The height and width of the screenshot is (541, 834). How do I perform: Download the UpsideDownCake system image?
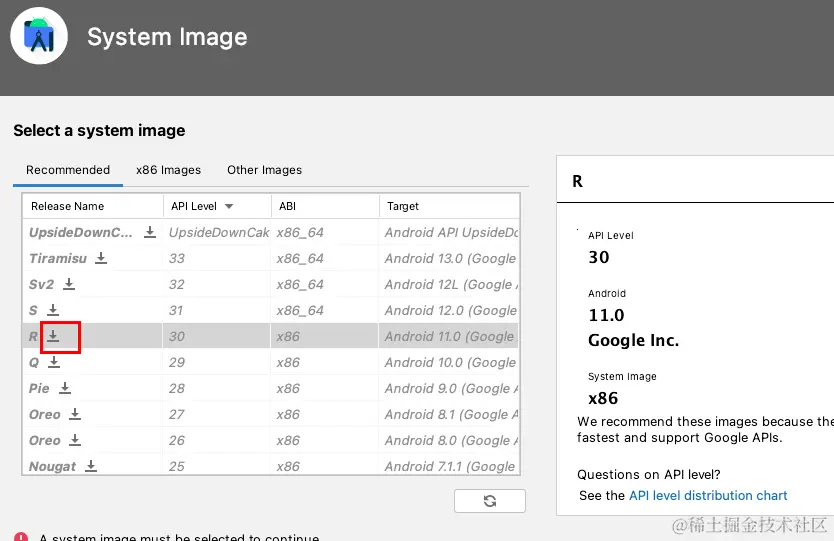tap(150, 232)
